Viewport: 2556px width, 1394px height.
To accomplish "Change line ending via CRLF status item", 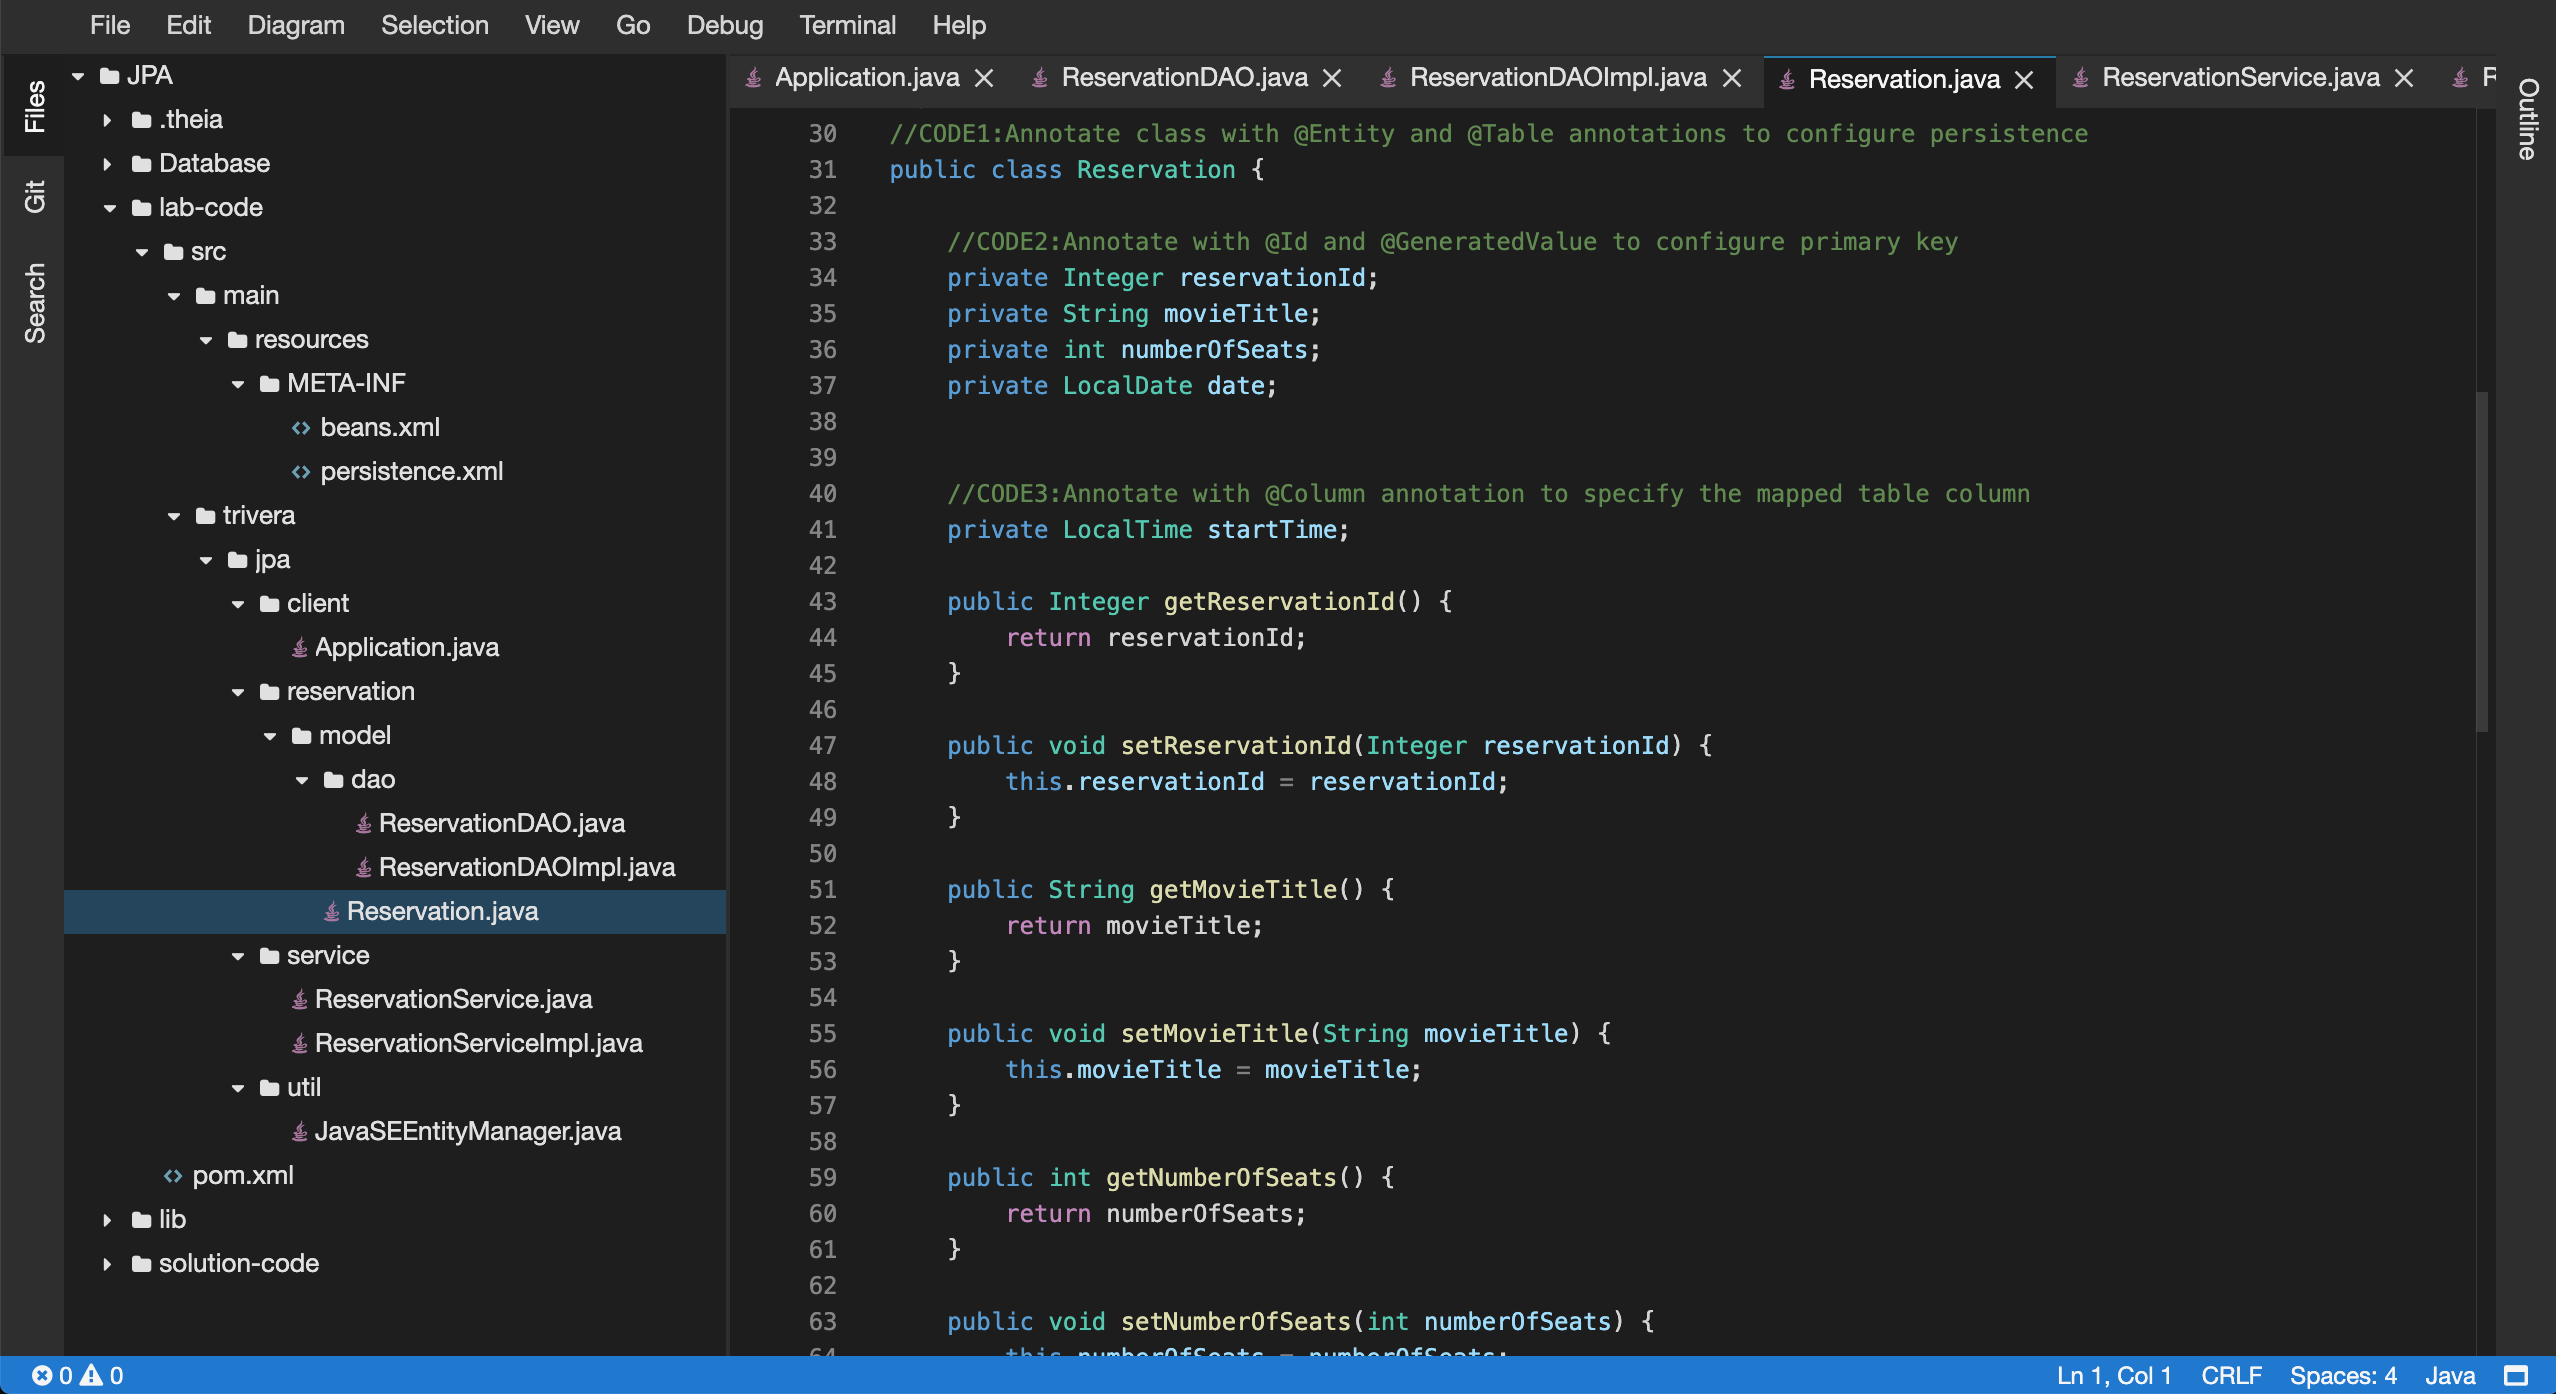I will pyautogui.click(x=2231, y=1375).
